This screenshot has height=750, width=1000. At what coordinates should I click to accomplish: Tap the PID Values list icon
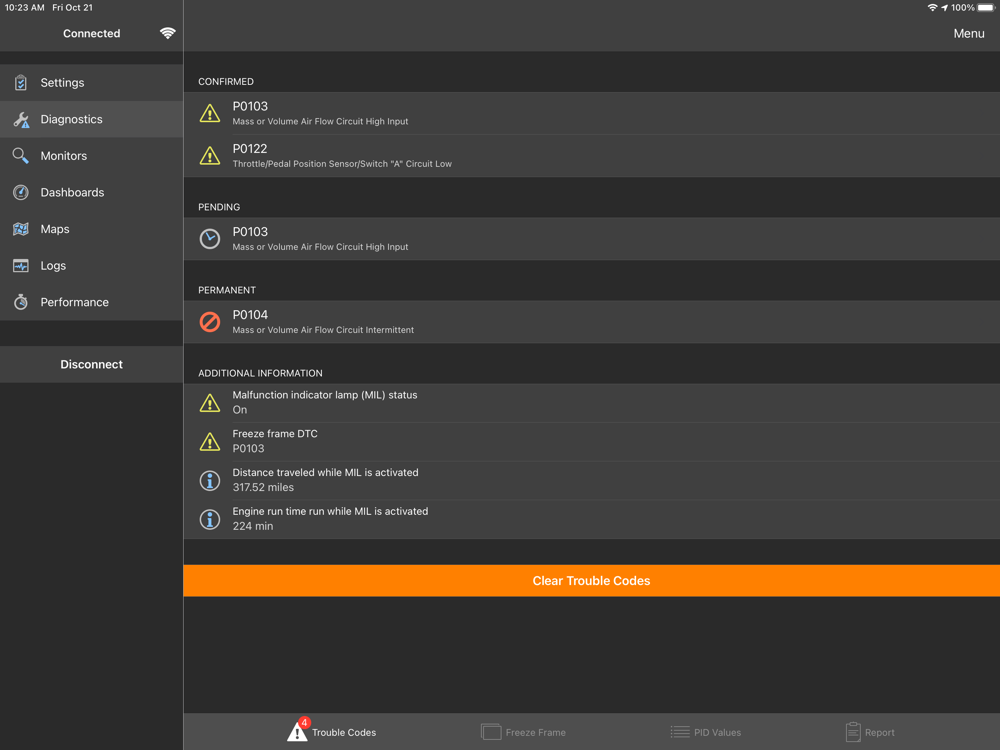click(x=680, y=732)
